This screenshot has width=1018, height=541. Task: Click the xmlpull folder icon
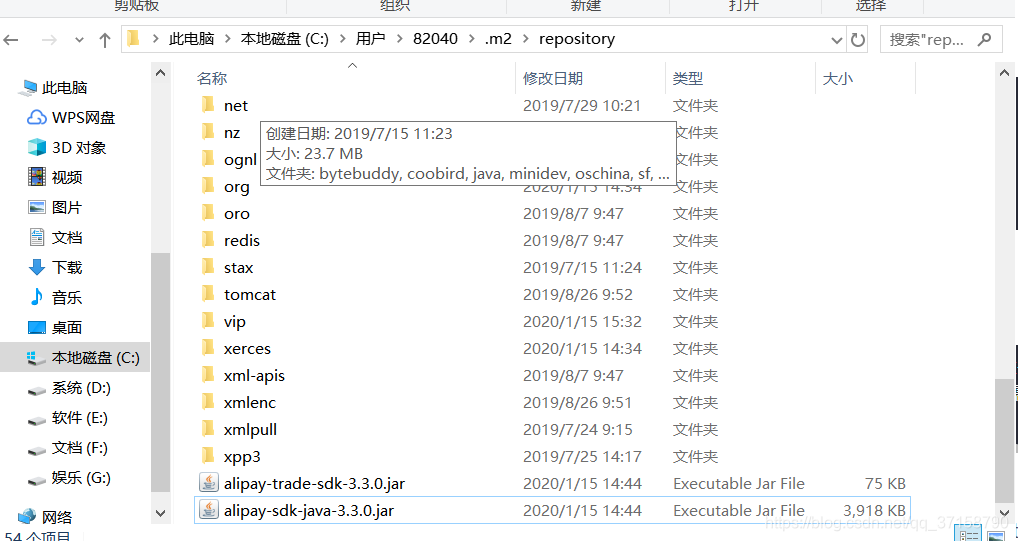(x=208, y=429)
